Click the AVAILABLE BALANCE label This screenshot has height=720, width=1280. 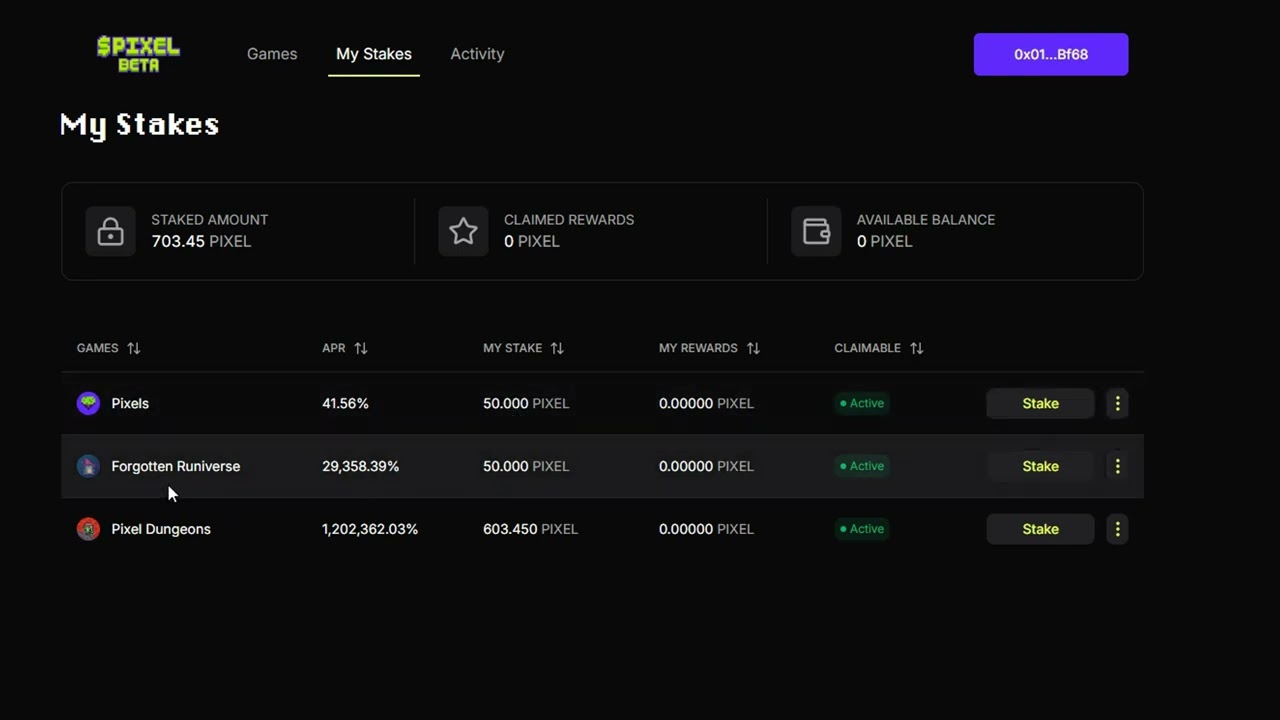[x=926, y=220]
